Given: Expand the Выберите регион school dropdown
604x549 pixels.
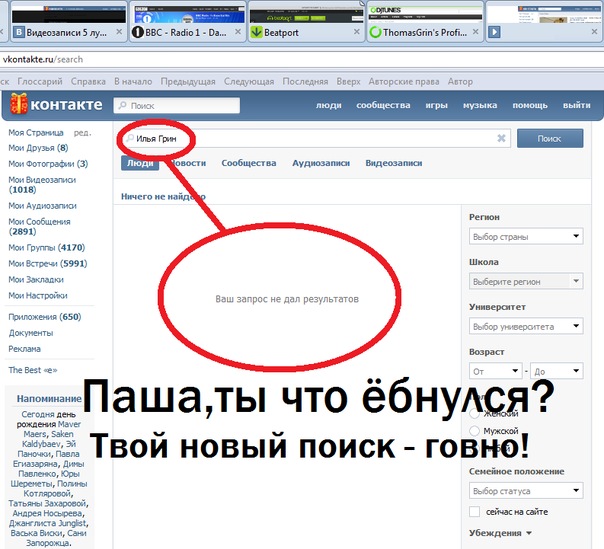Looking at the screenshot, I should [526, 281].
